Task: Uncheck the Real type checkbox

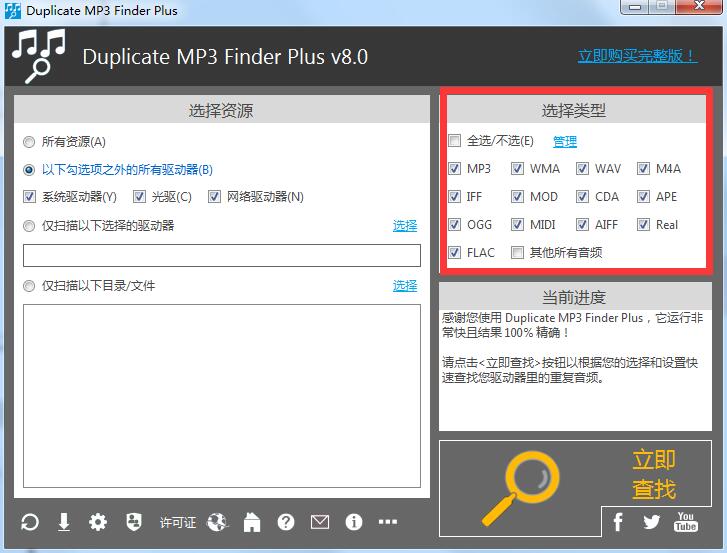Action: [643, 224]
